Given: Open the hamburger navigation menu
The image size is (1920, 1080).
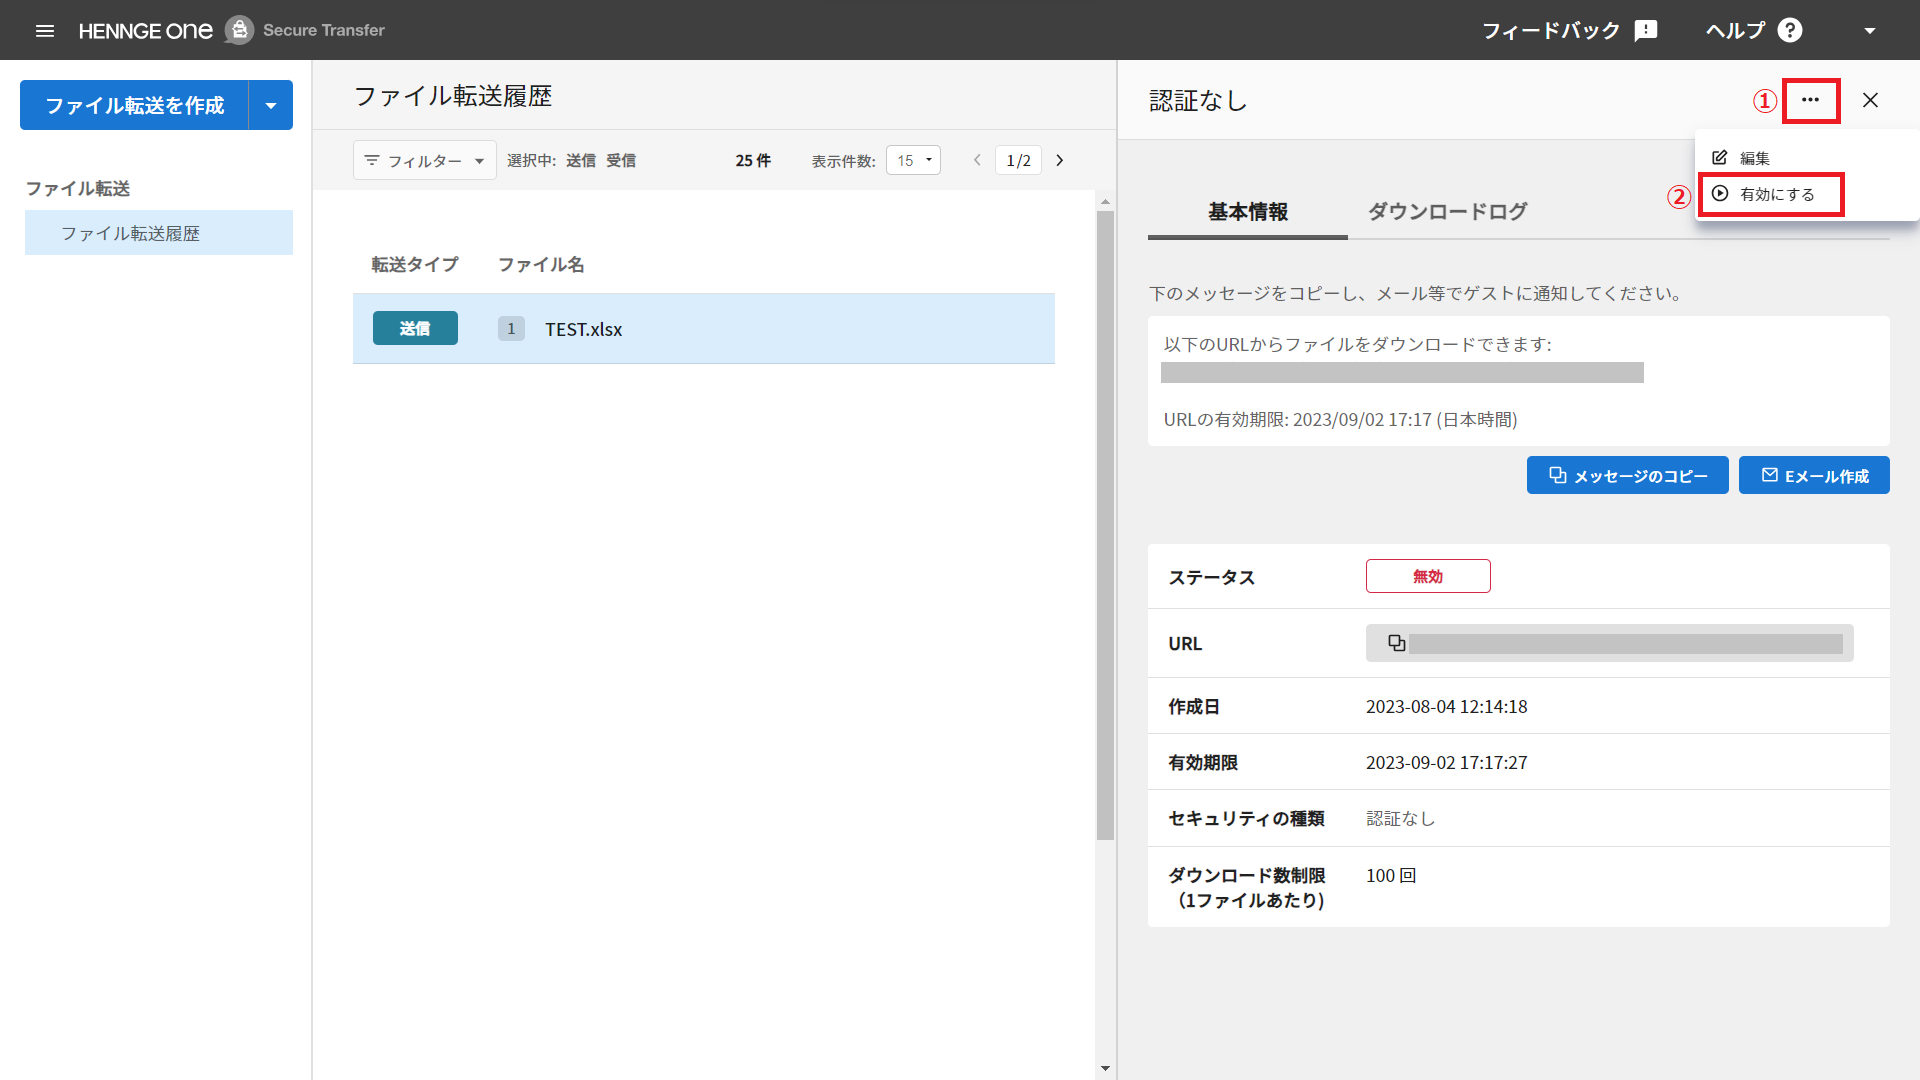Looking at the screenshot, I should pos(45,30).
